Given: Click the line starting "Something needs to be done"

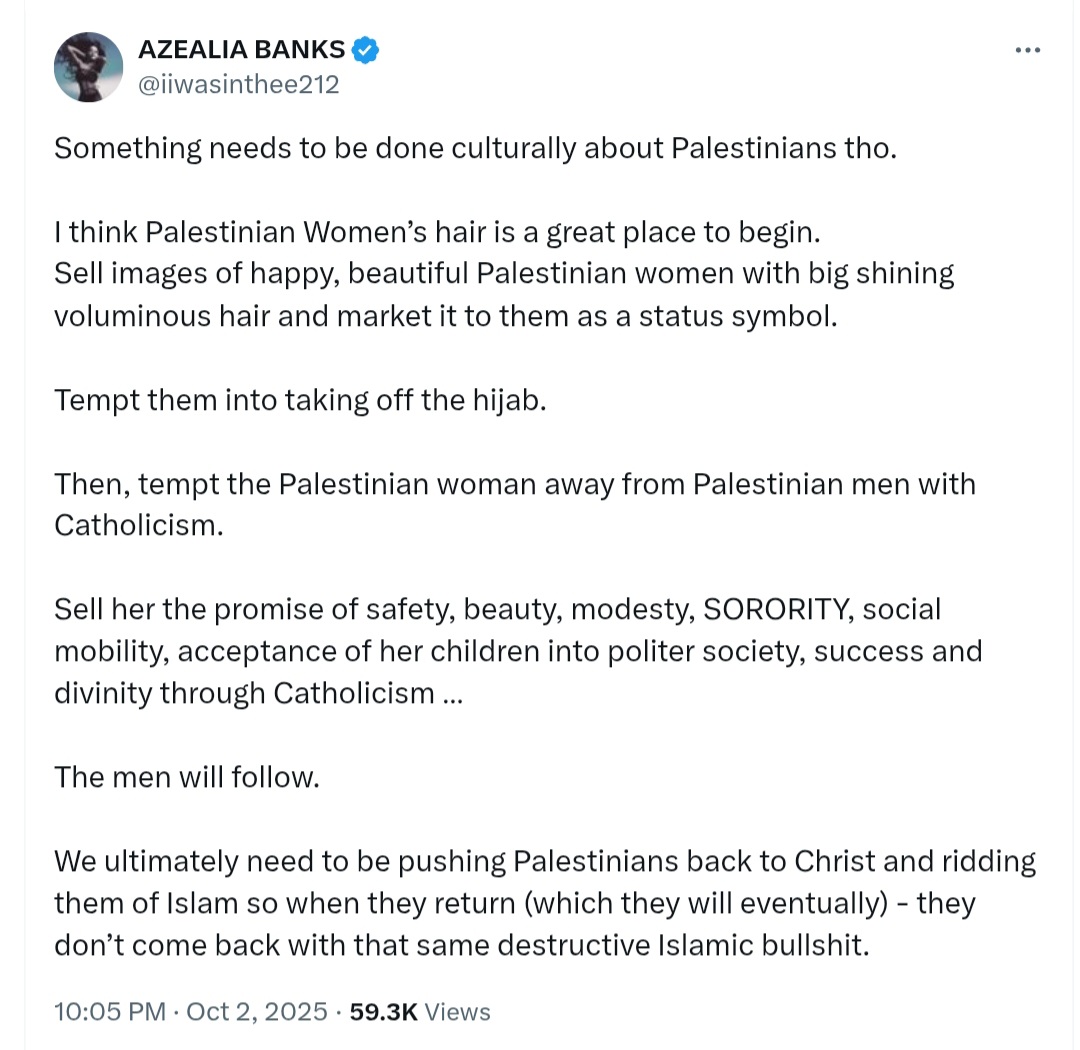Looking at the screenshot, I should coord(475,149).
